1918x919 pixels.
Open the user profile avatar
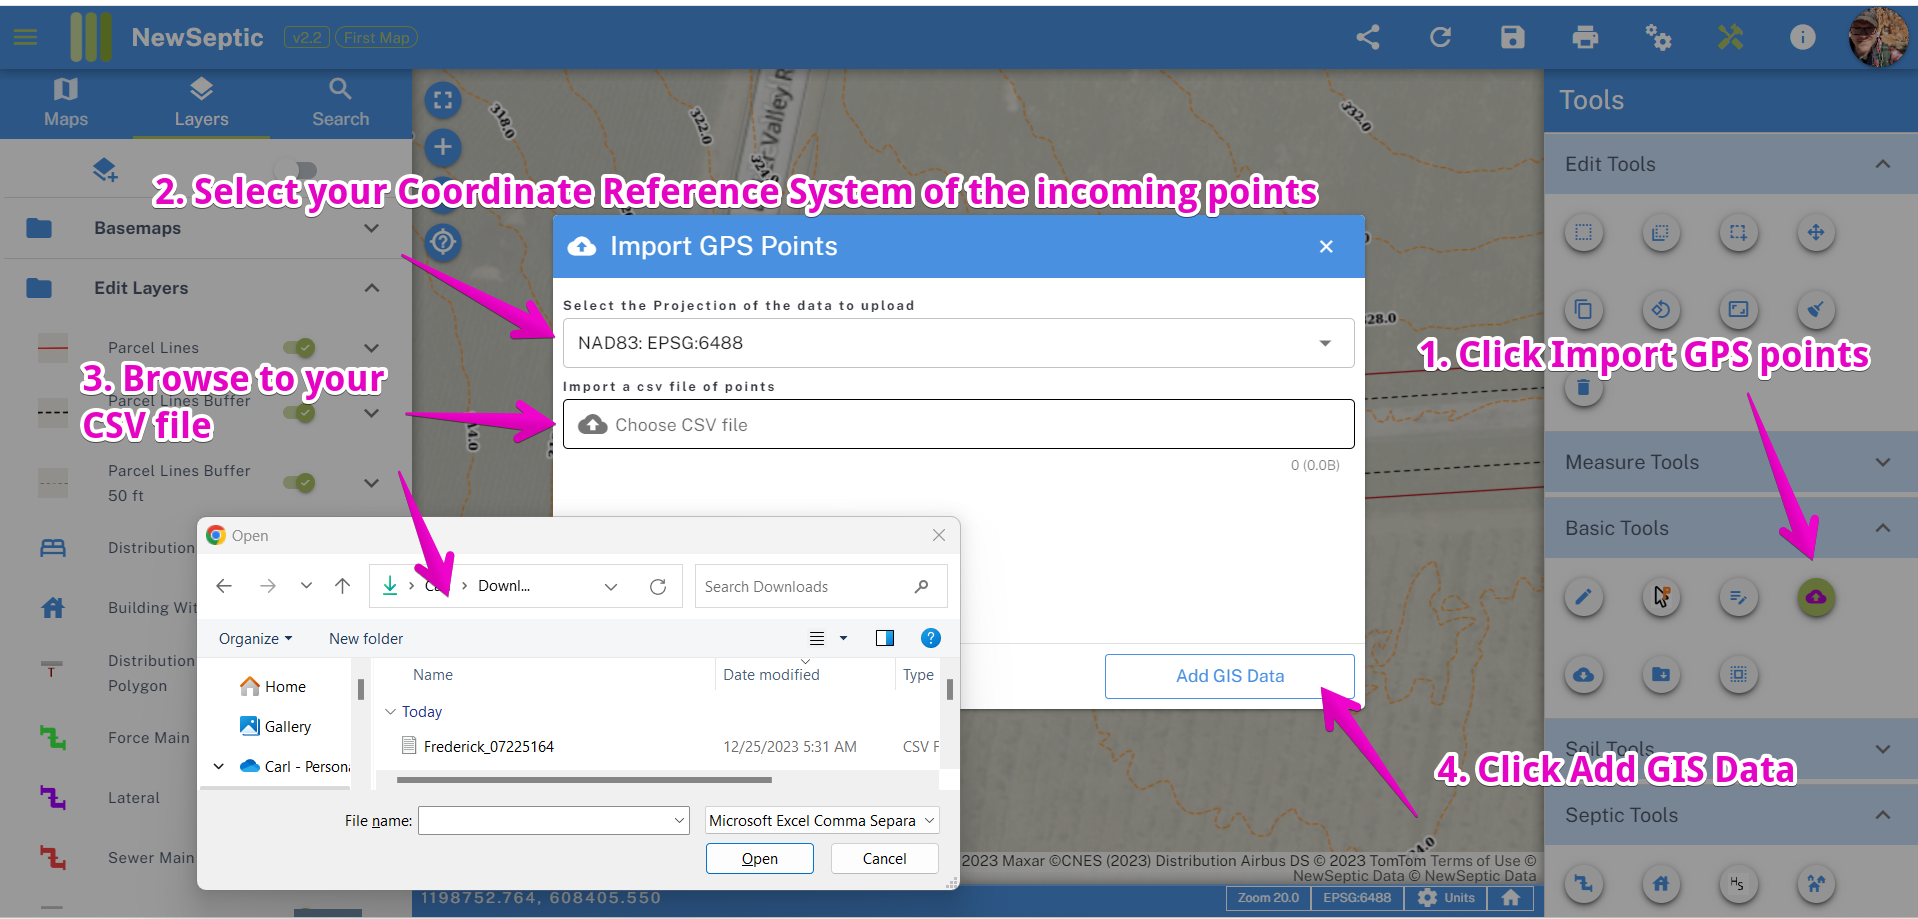point(1878,37)
